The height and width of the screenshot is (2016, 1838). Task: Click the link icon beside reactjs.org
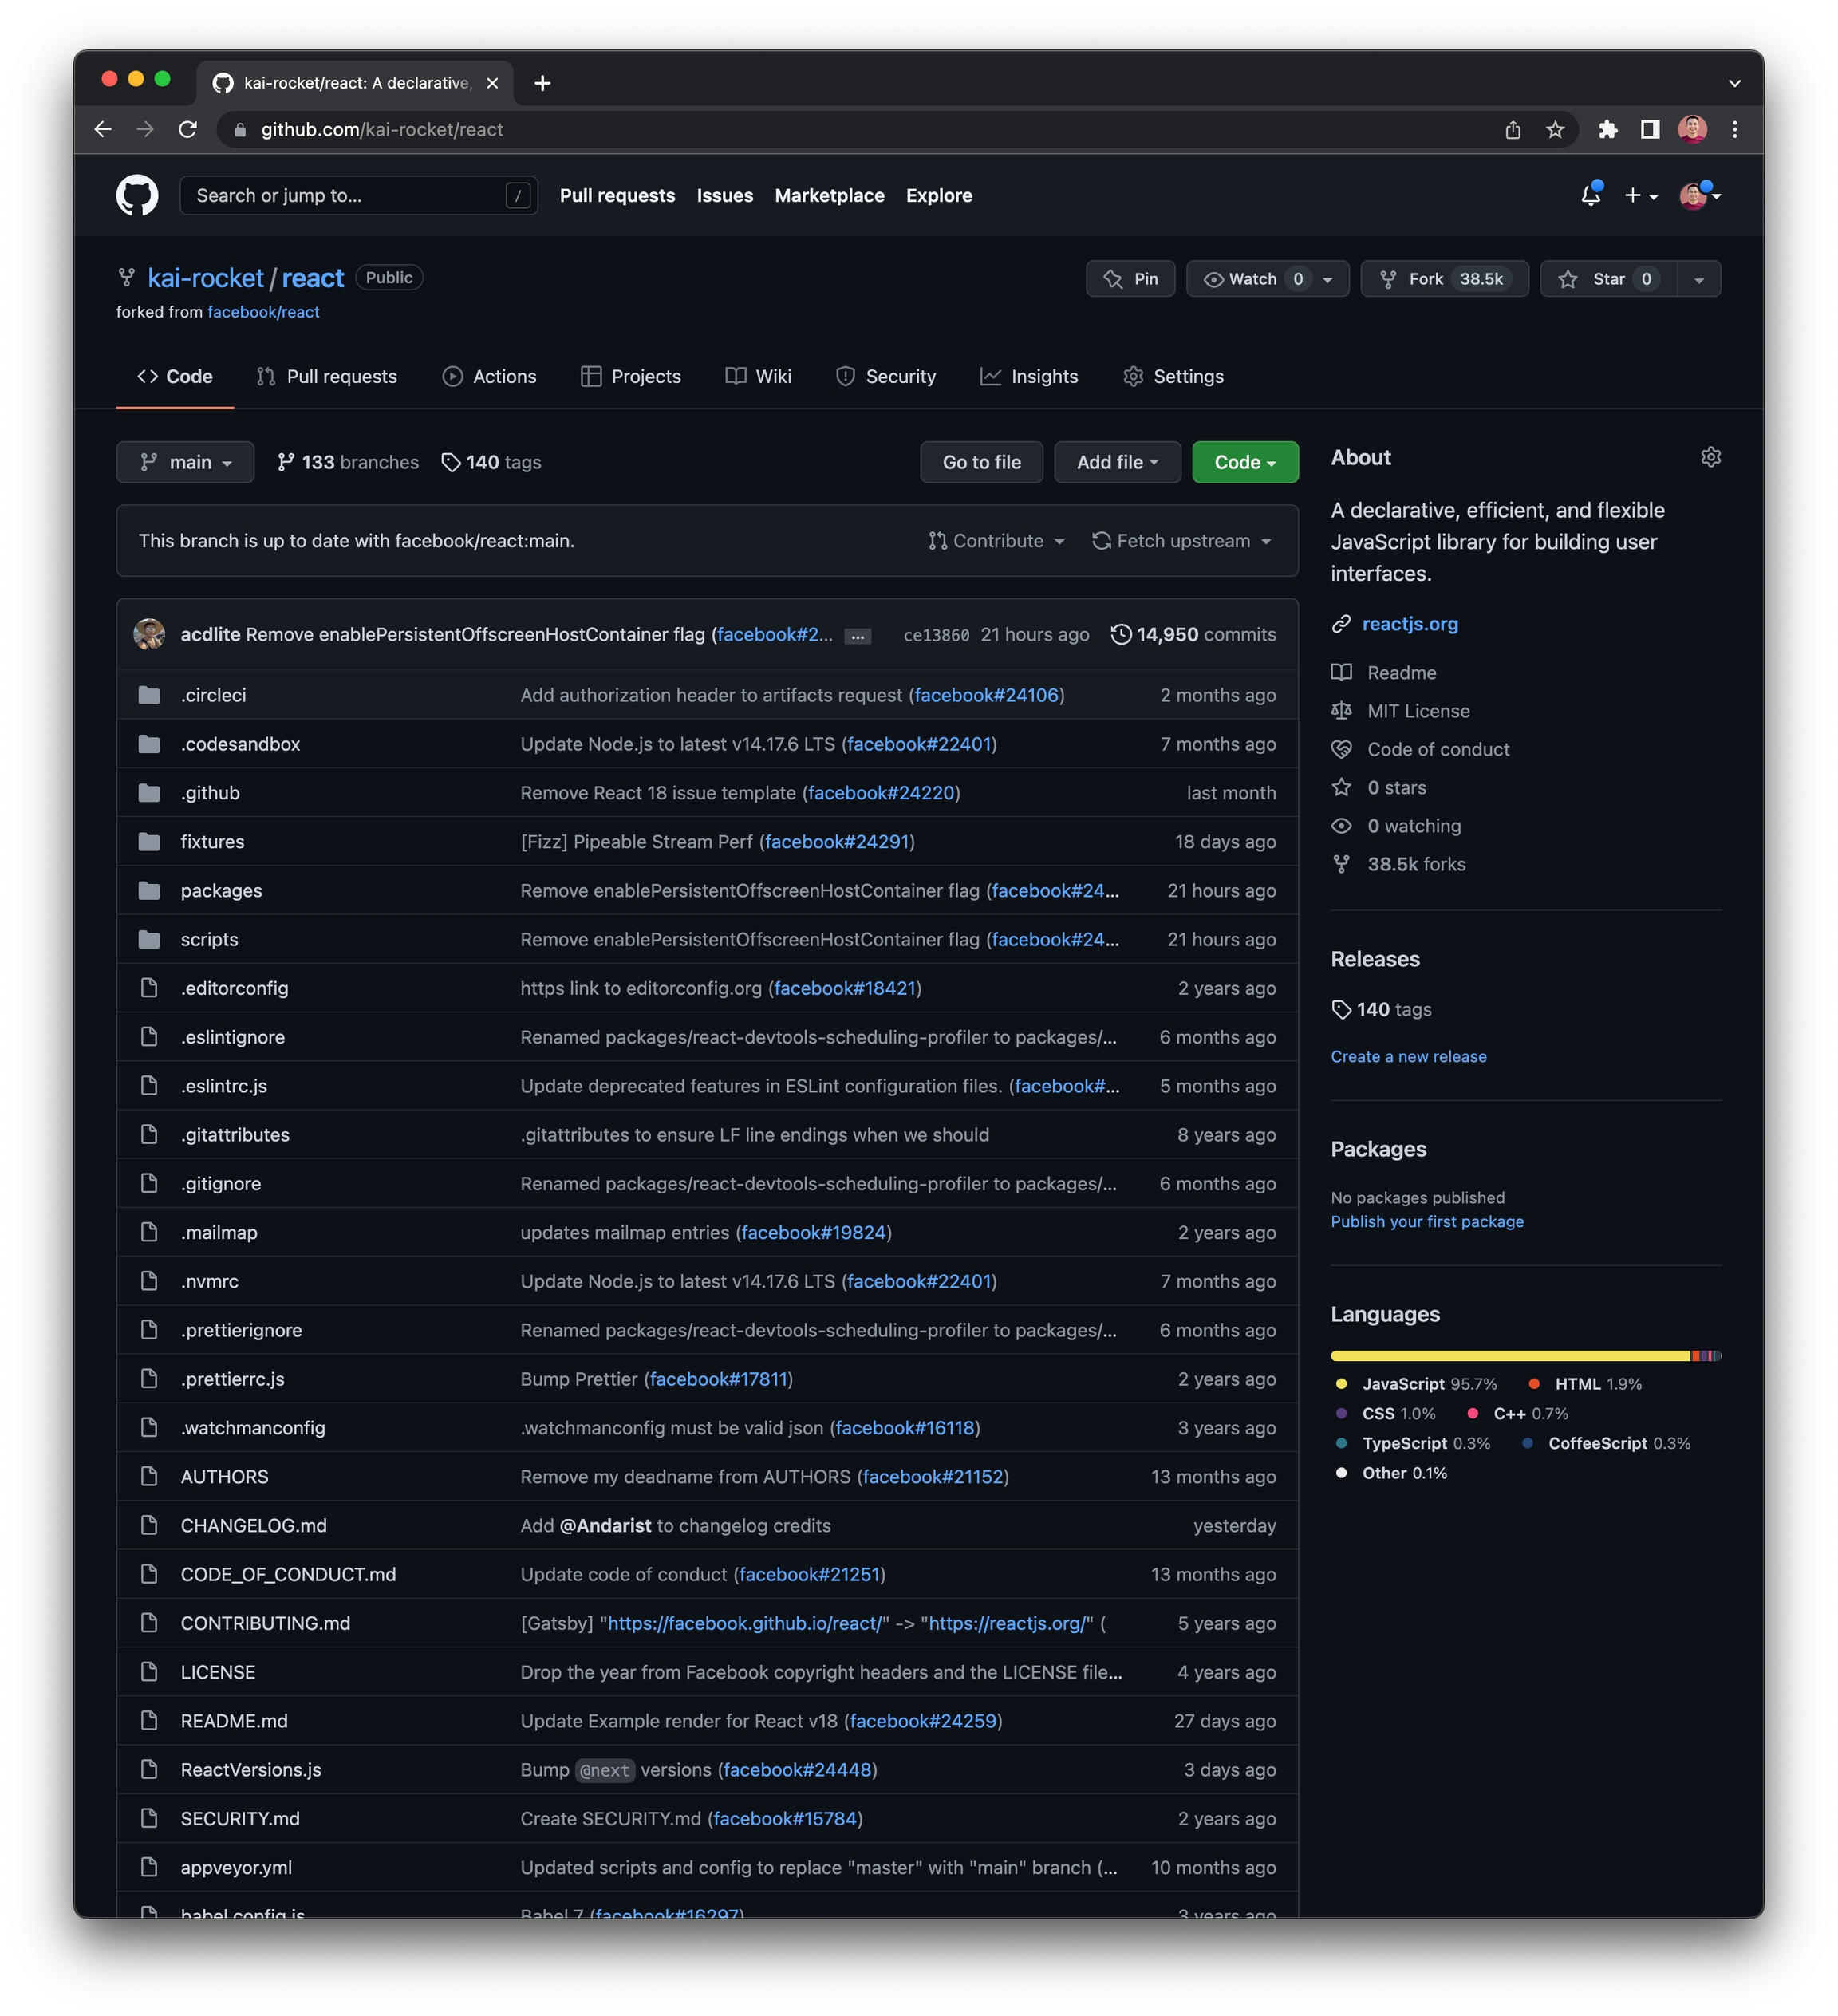1341,624
